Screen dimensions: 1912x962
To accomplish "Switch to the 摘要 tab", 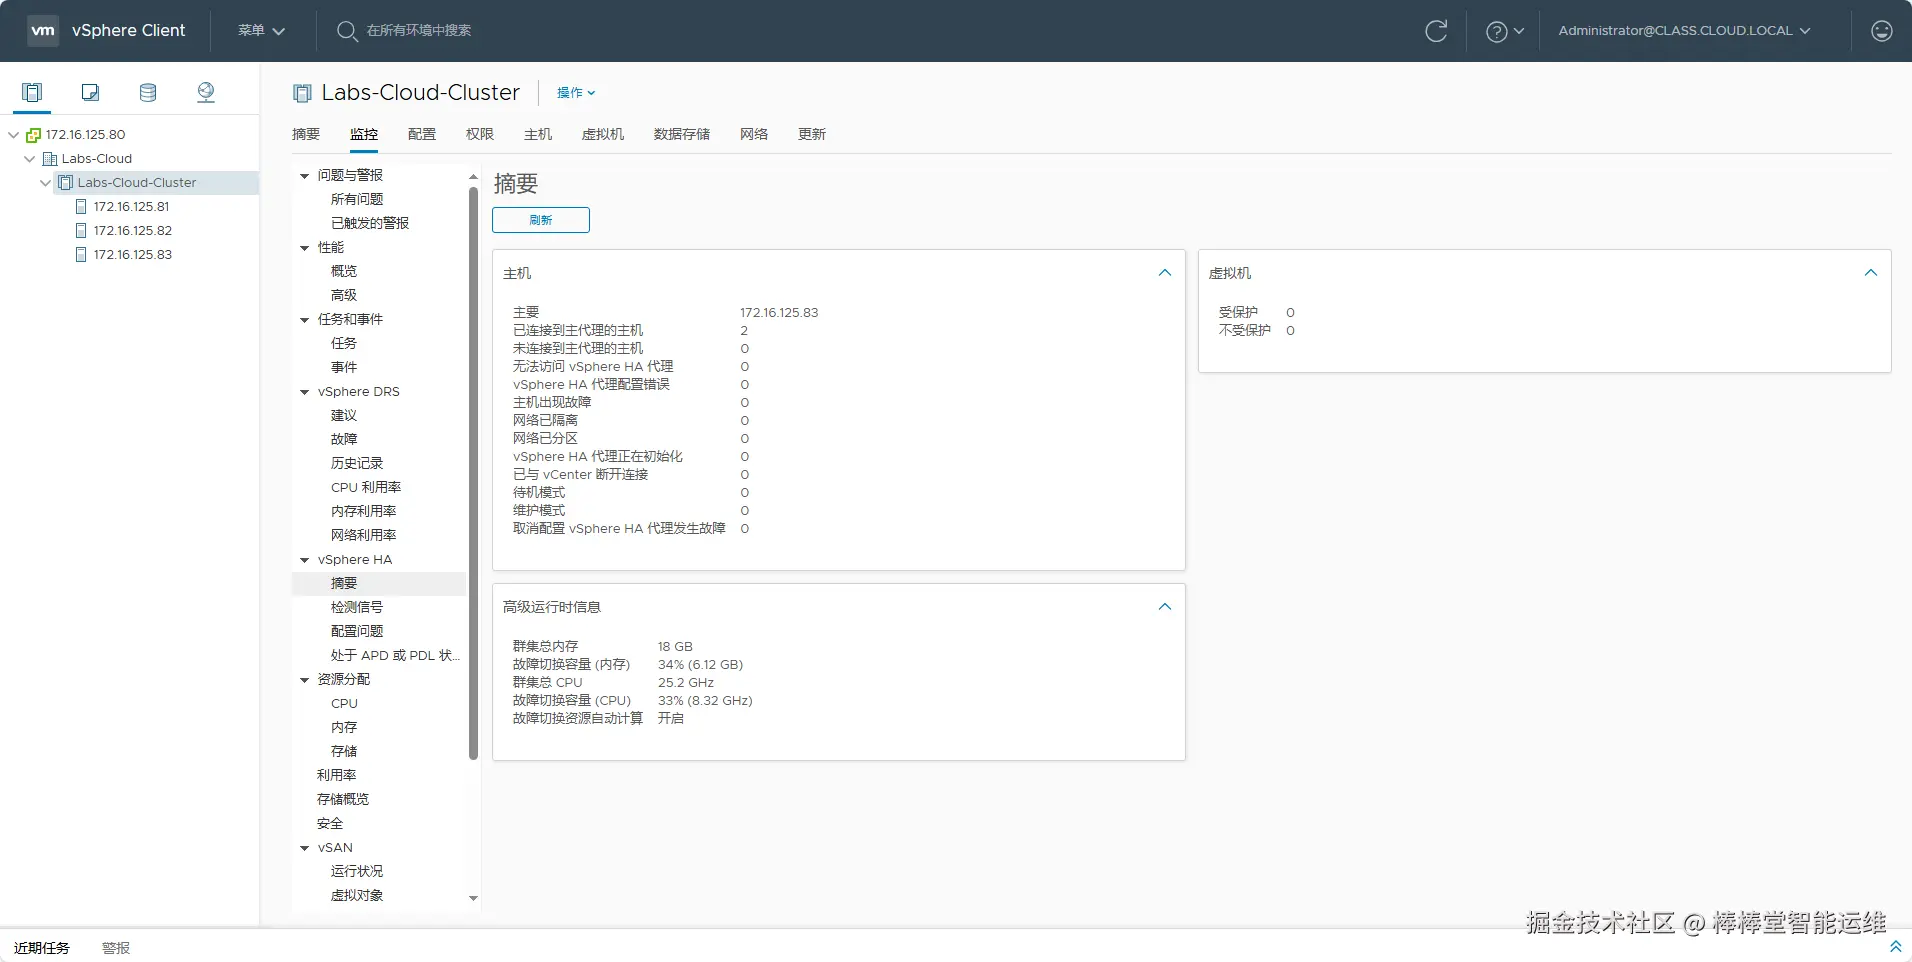I will click(x=306, y=134).
